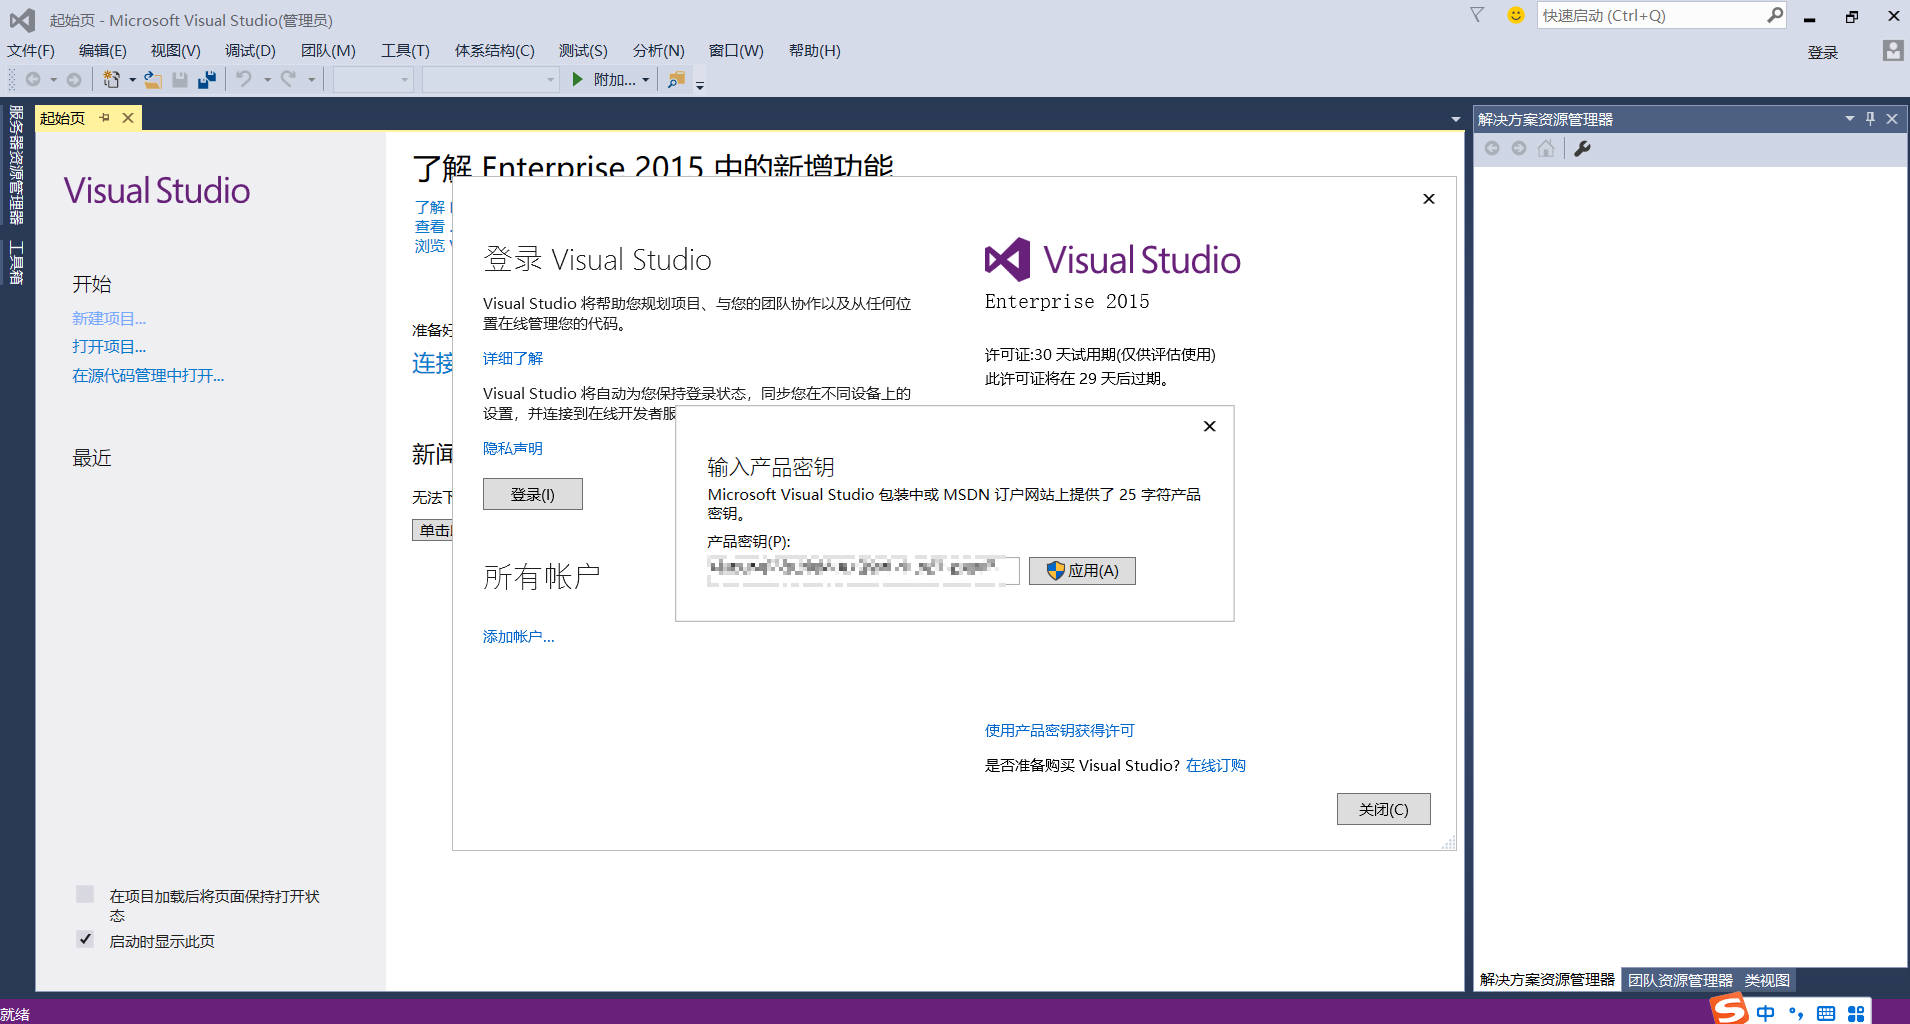Click the Undo toolbar icon

[x=244, y=79]
